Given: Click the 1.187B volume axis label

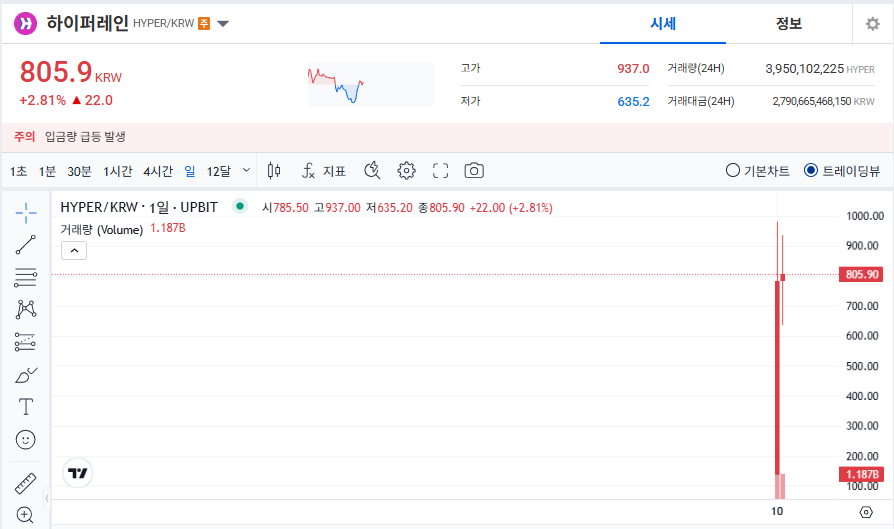Looking at the screenshot, I should (862, 474).
